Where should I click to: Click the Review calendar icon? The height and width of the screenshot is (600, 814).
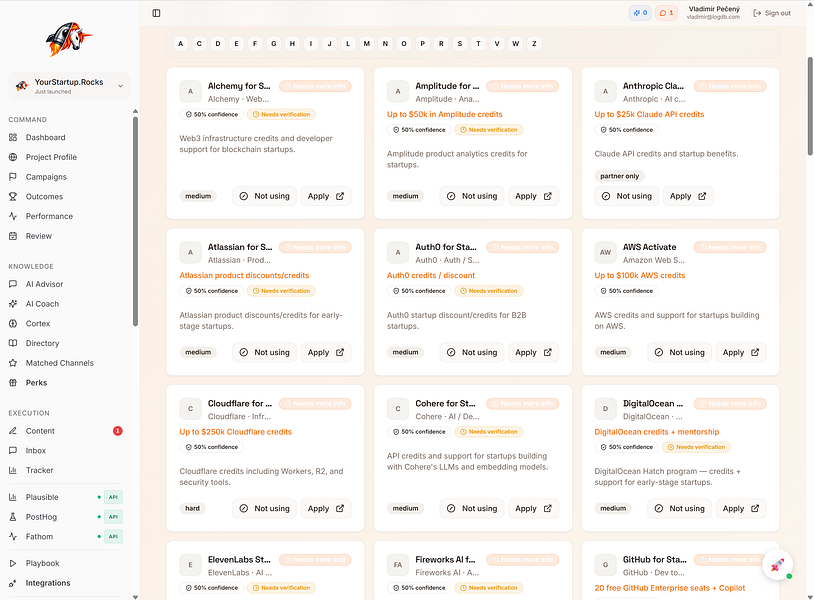13,236
